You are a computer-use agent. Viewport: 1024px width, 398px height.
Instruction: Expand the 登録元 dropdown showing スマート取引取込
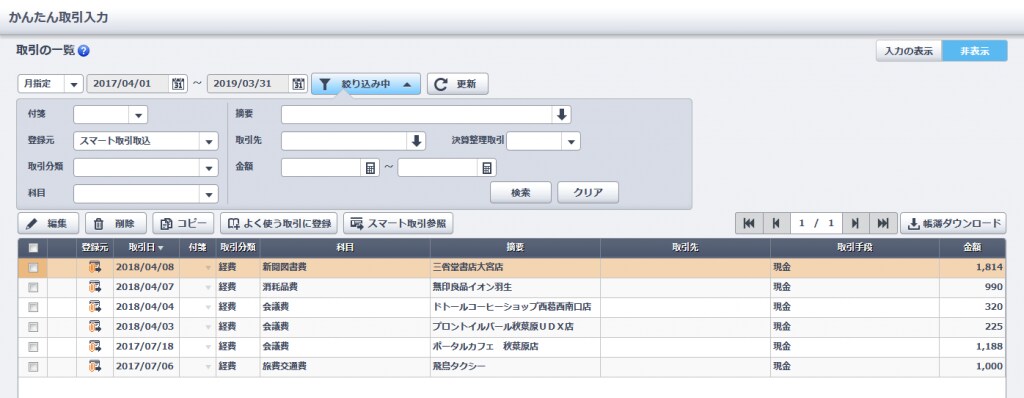tap(209, 141)
